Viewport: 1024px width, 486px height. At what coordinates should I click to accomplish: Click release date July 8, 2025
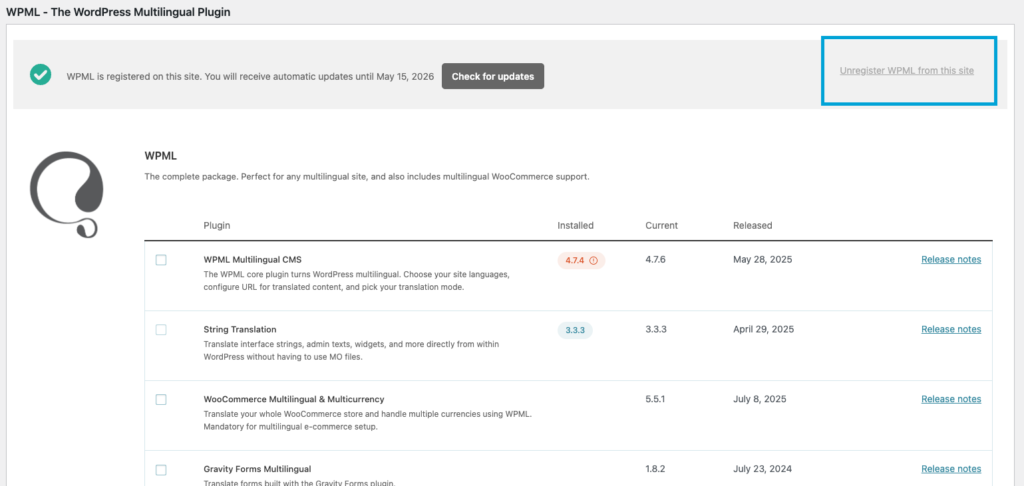(760, 399)
